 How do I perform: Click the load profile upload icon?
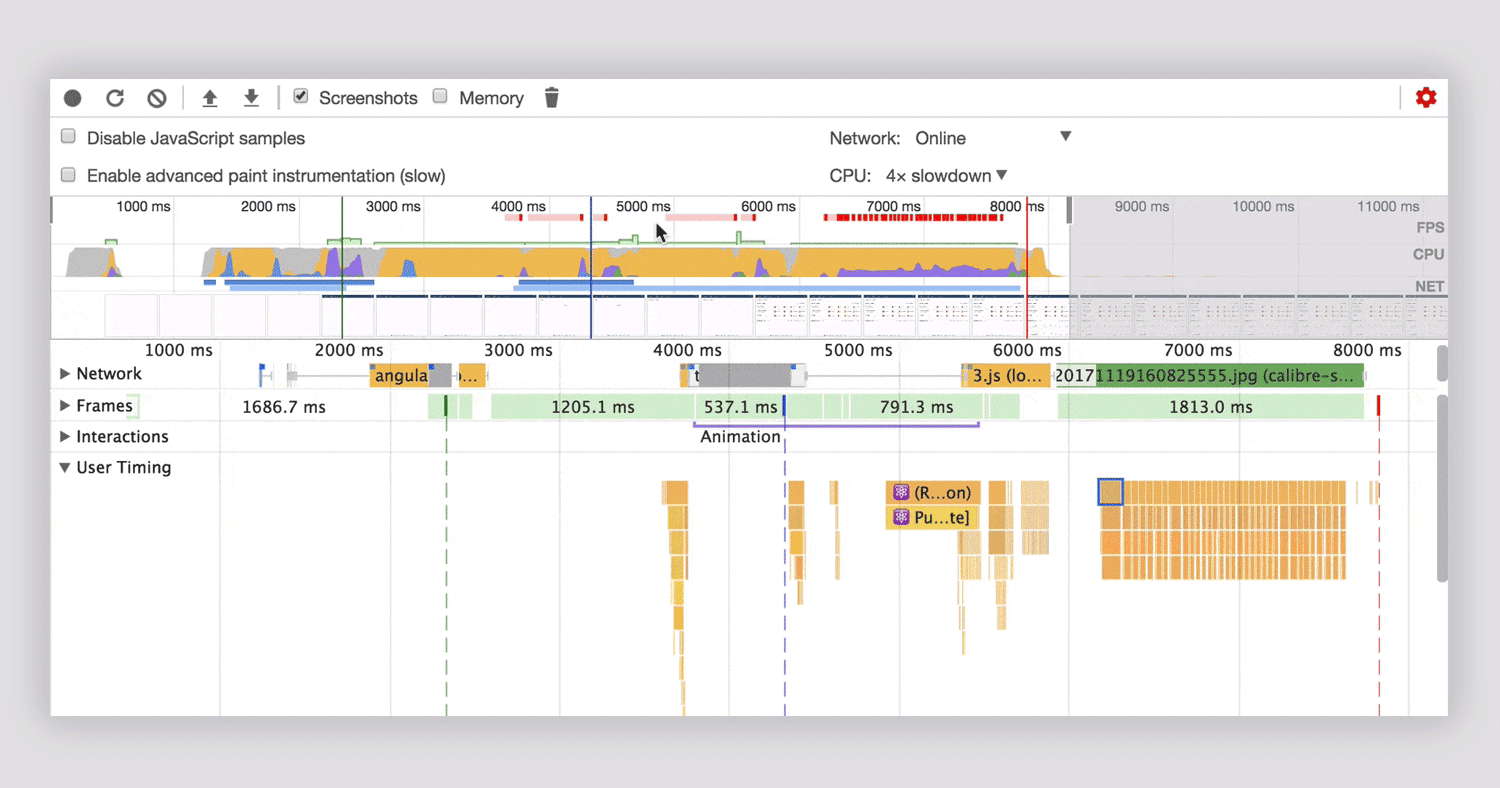coord(210,98)
